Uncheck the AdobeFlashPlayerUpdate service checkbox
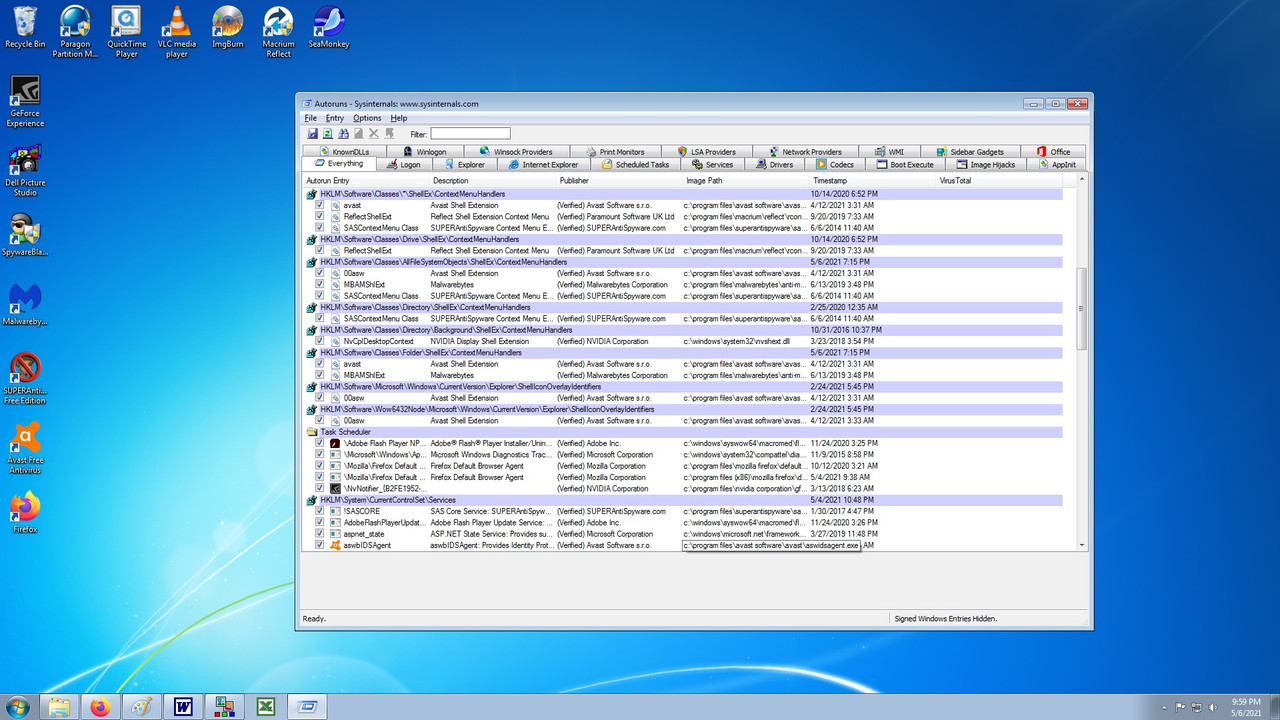Image resolution: width=1280 pixels, height=720 pixels. coord(320,522)
